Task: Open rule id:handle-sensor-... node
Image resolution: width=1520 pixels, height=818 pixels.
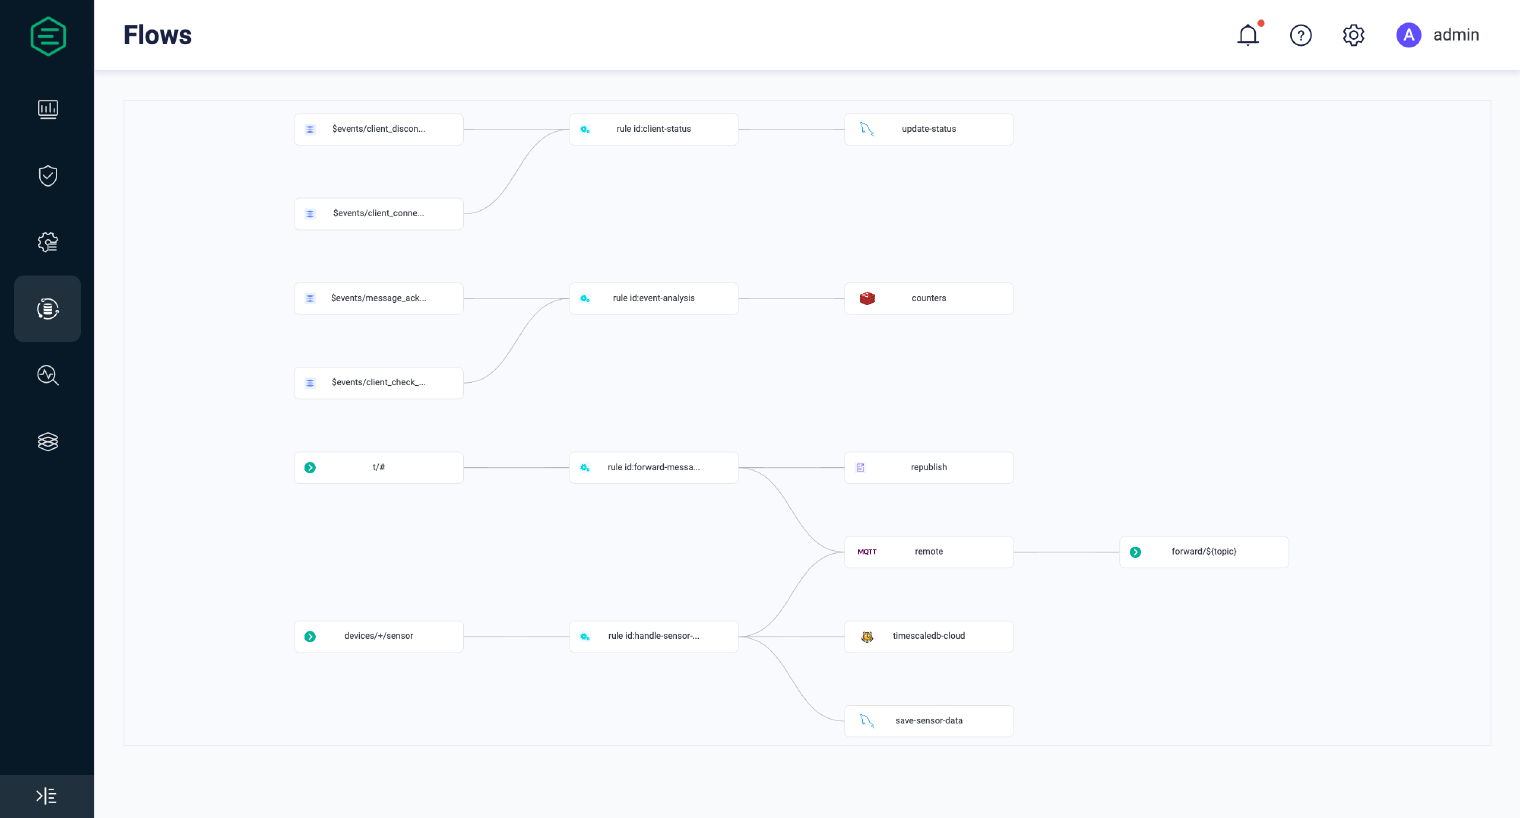Action: 654,636
